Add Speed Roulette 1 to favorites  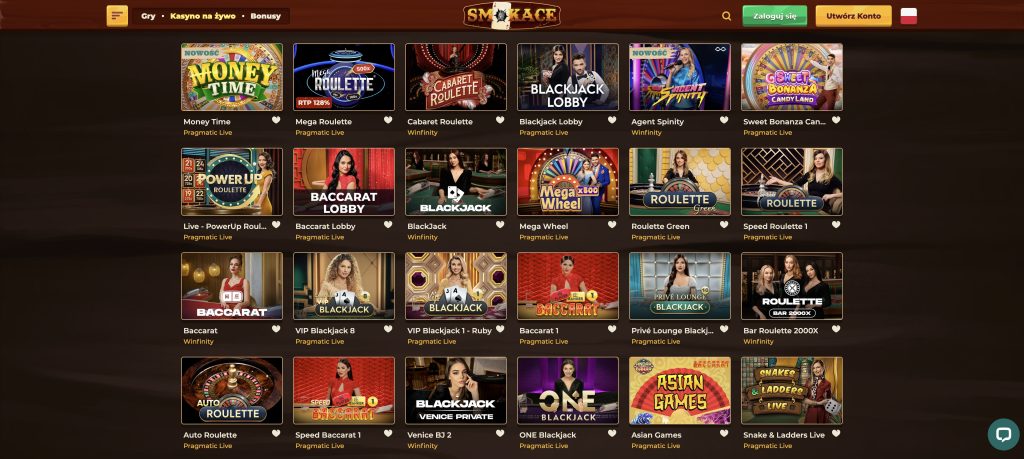[836, 225]
